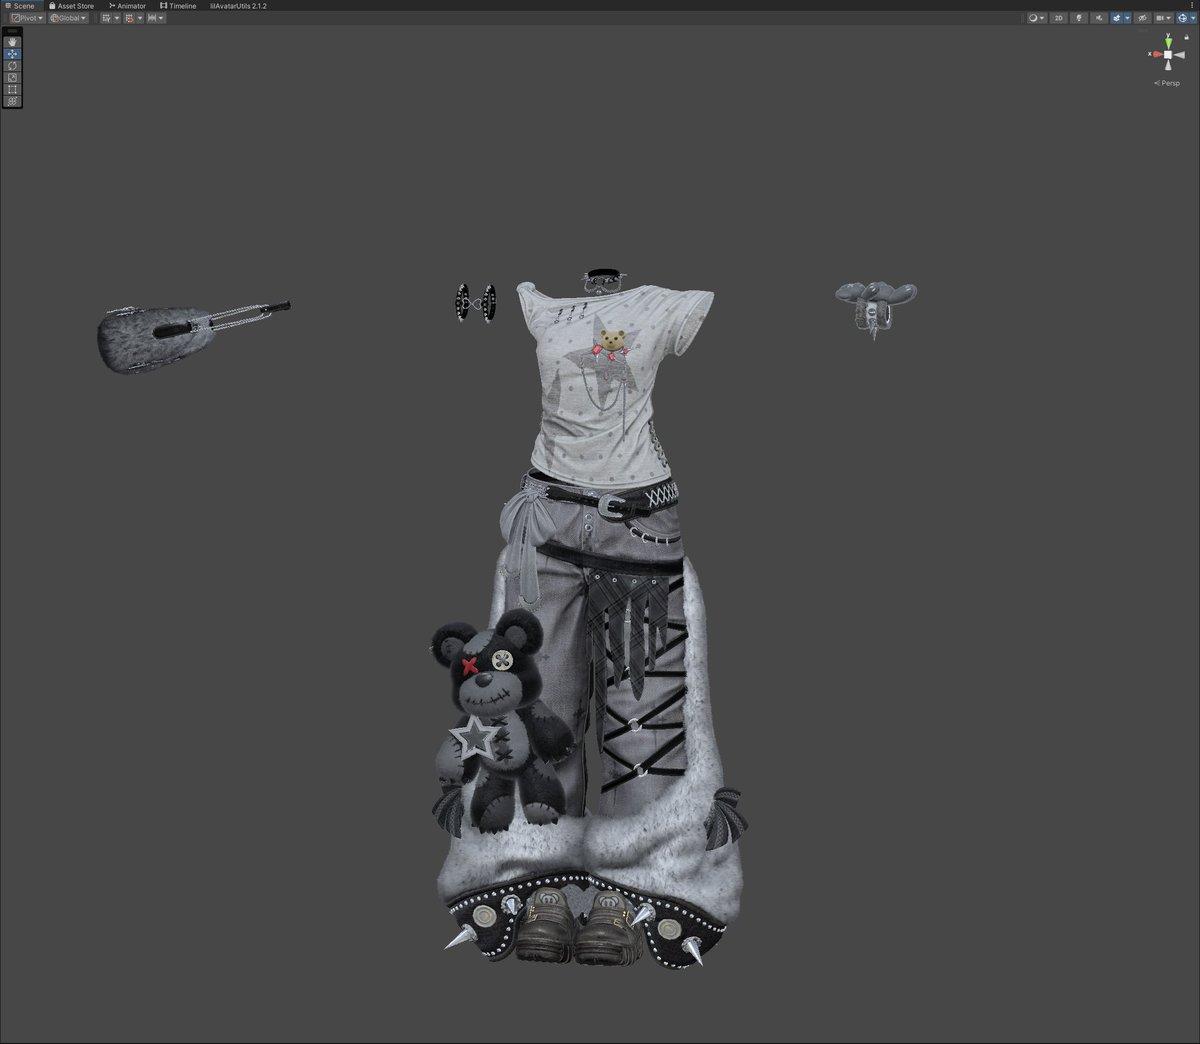Open the draw mode shading dropdown

[1037, 18]
